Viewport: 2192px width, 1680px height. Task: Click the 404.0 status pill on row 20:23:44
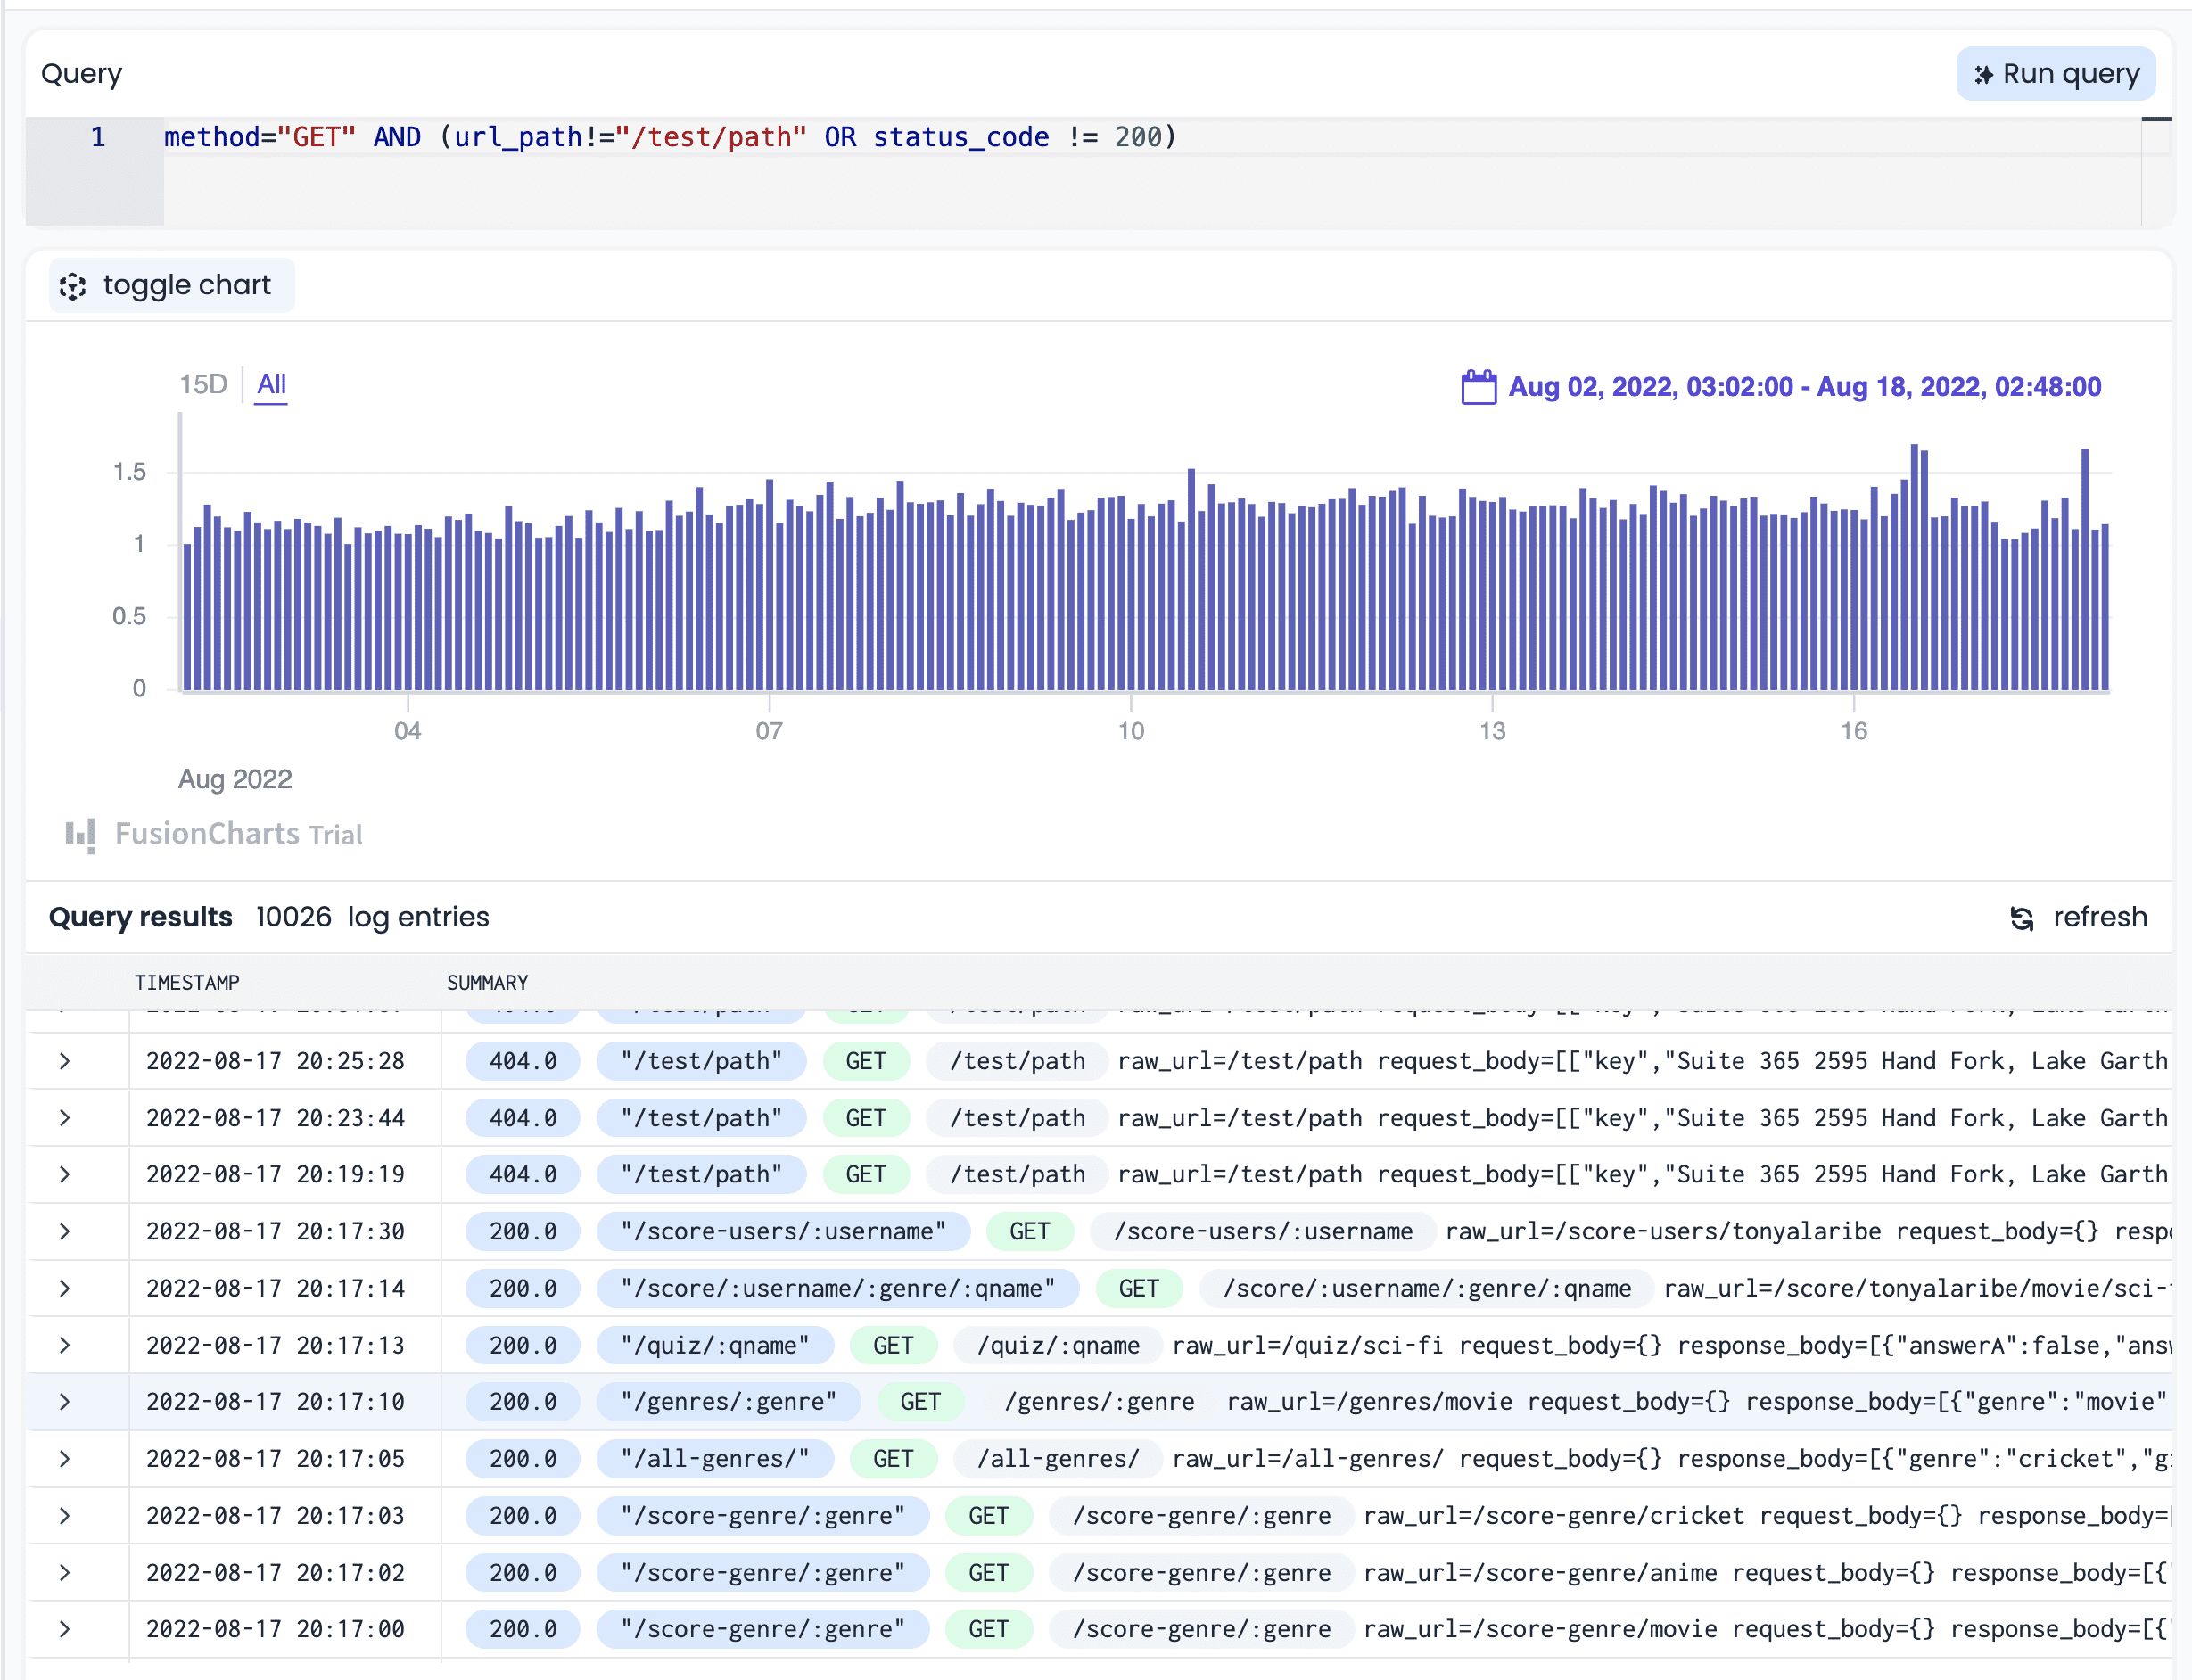tap(521, 1117)
